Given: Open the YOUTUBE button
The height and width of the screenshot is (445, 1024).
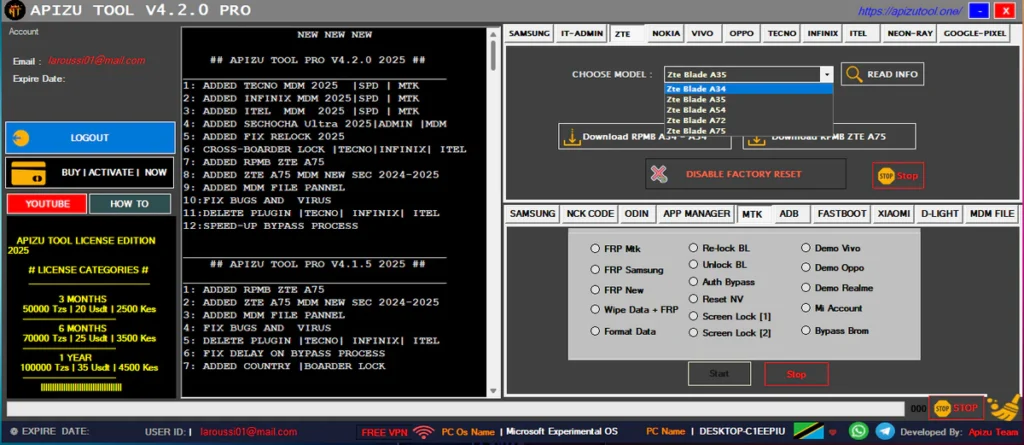Looking at the screenshot, I should (x=47, y=204).
